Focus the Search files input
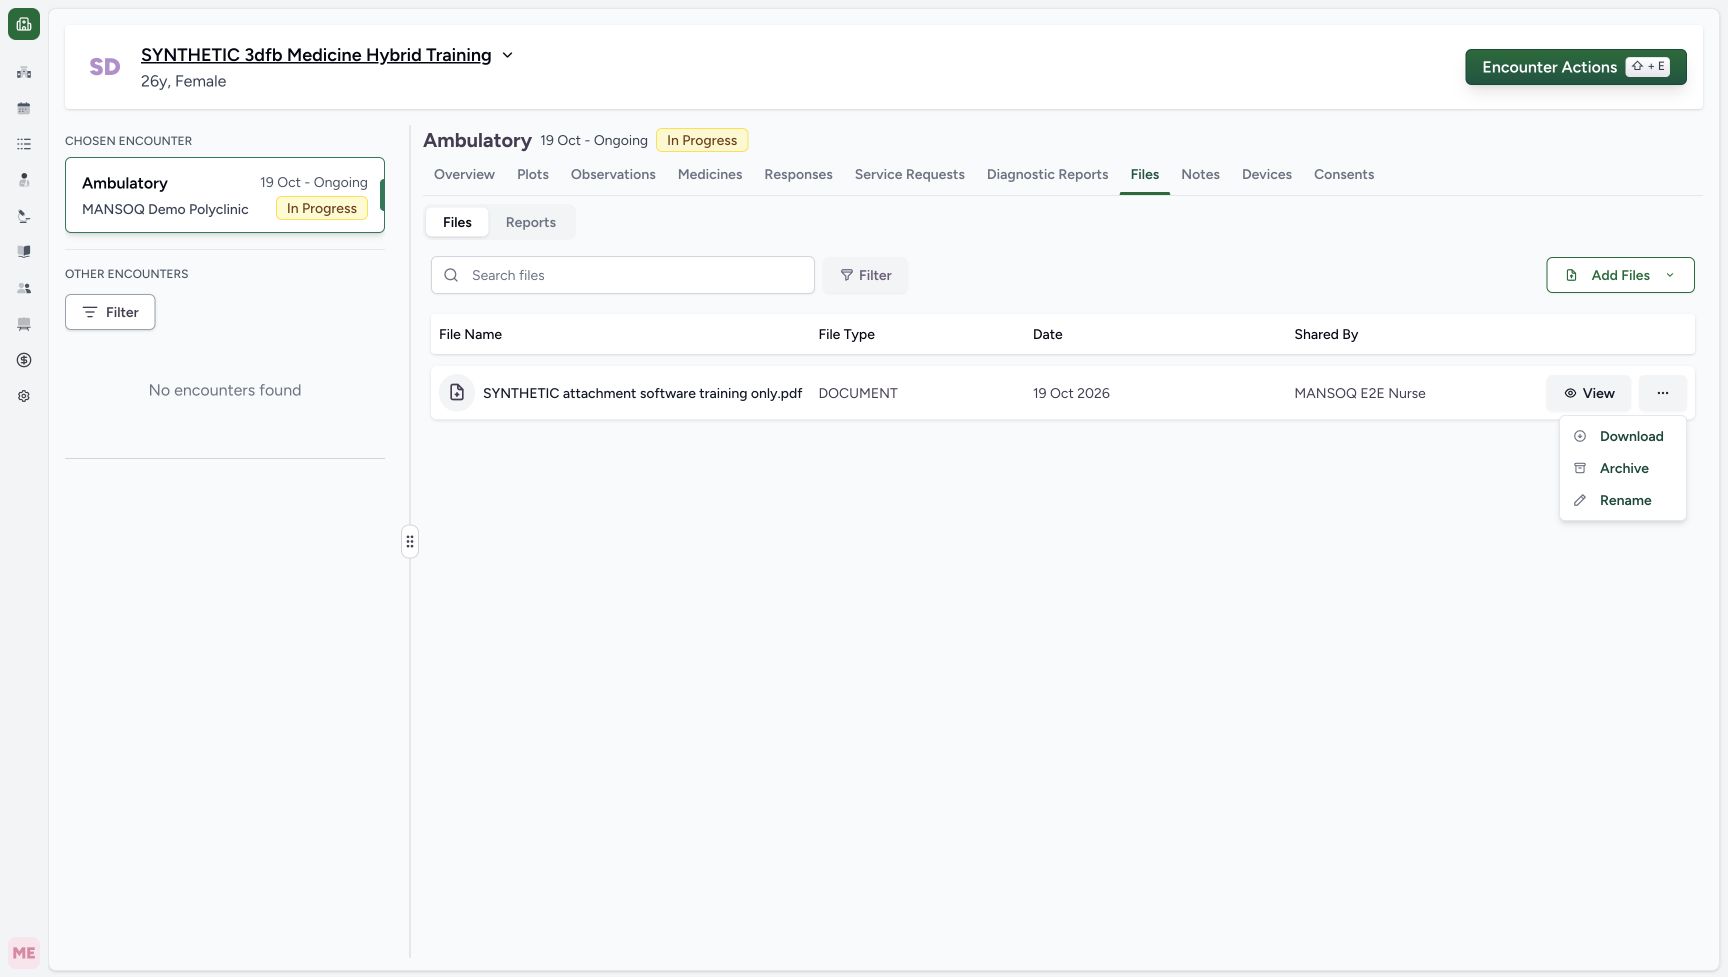The height and width of the screenshot is (977, 1728). point(623,275)
